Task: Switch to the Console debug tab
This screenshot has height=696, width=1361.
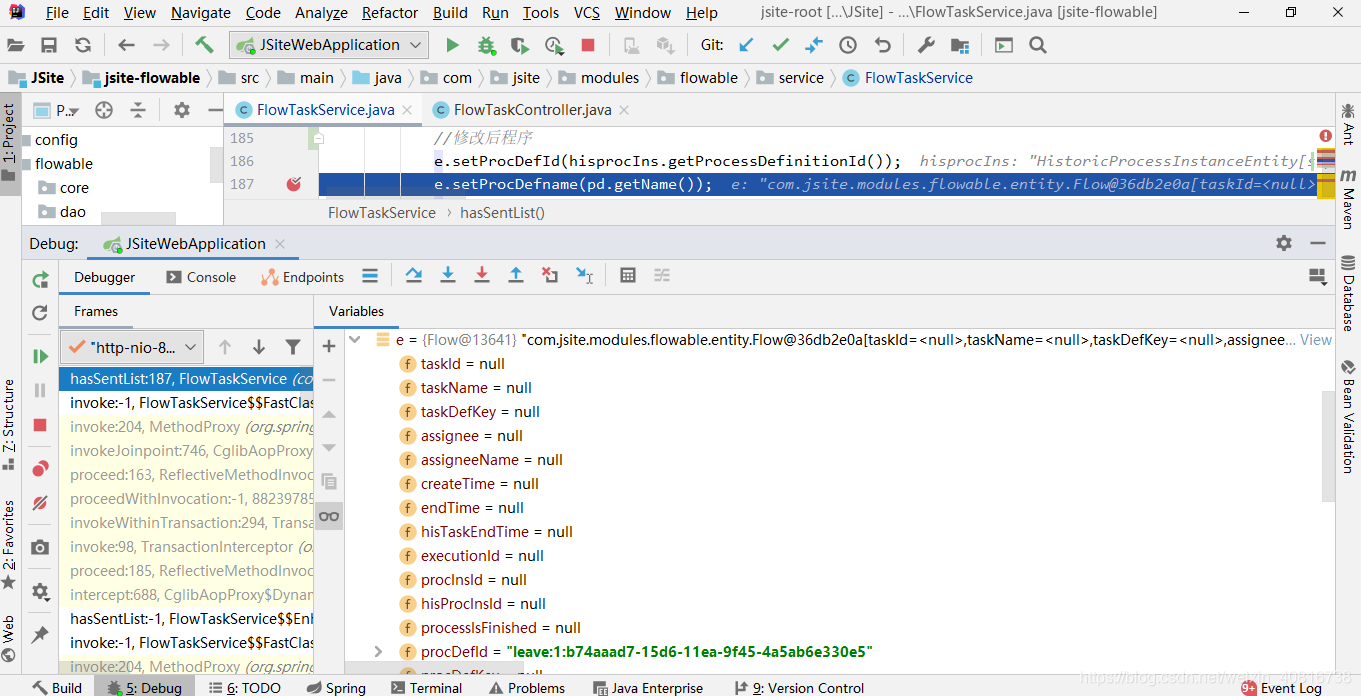Action: pos(201,277)
